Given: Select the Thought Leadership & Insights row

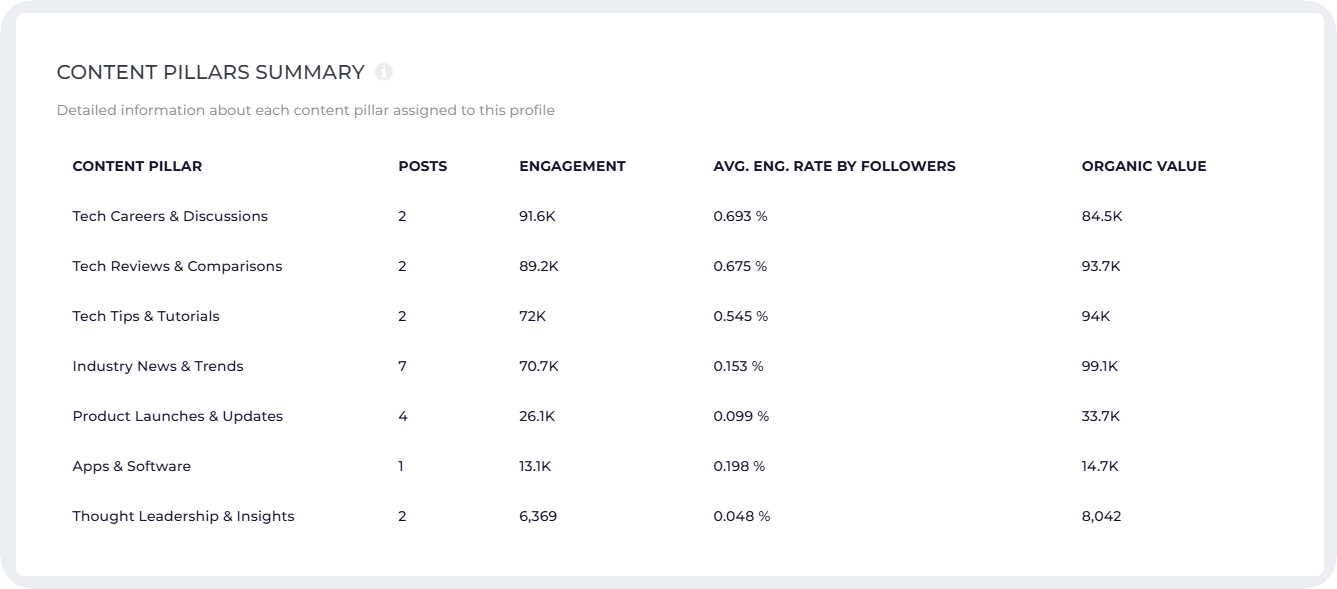Looking at the screenshot, I should (183, 516).
